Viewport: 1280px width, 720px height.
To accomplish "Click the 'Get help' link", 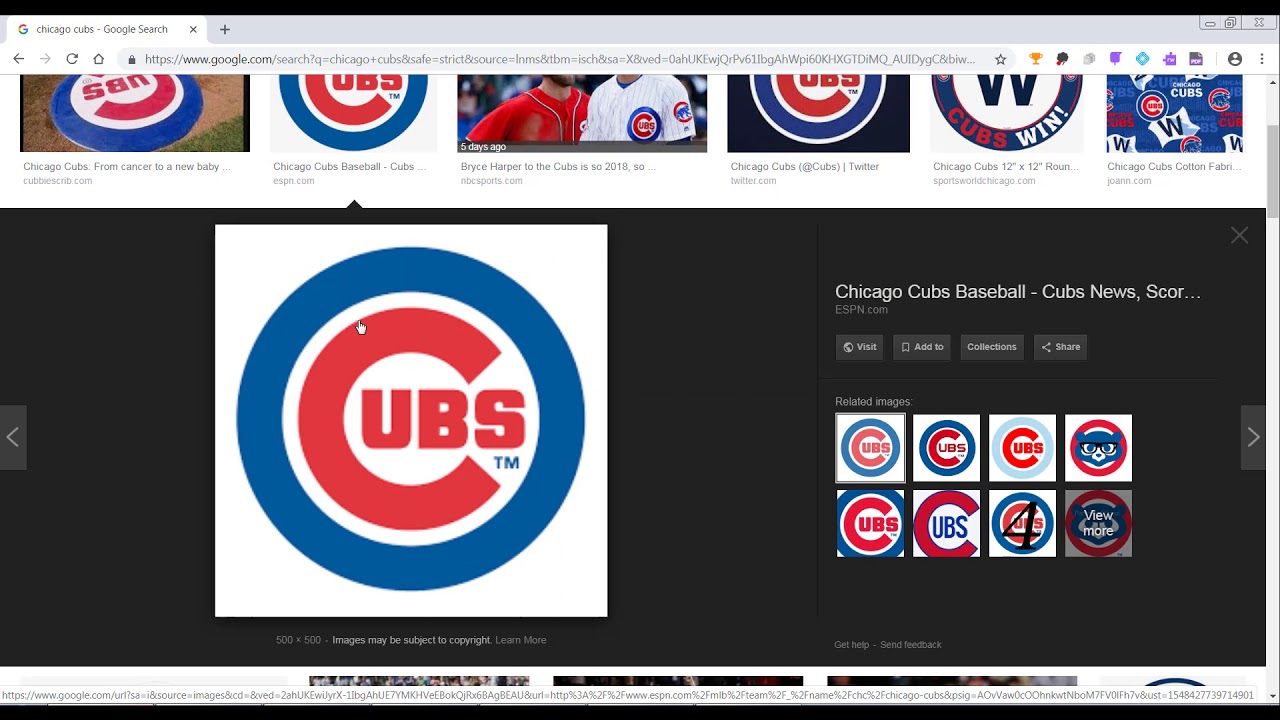I will [852, 645].
